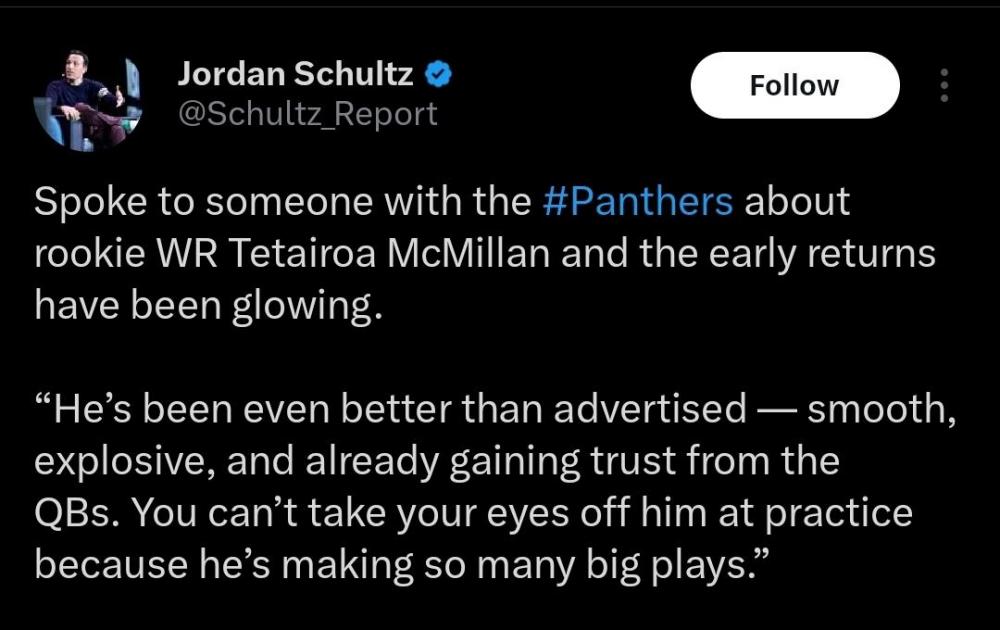Open the three-dot more options menu
1000x630 pixels.
943,86
